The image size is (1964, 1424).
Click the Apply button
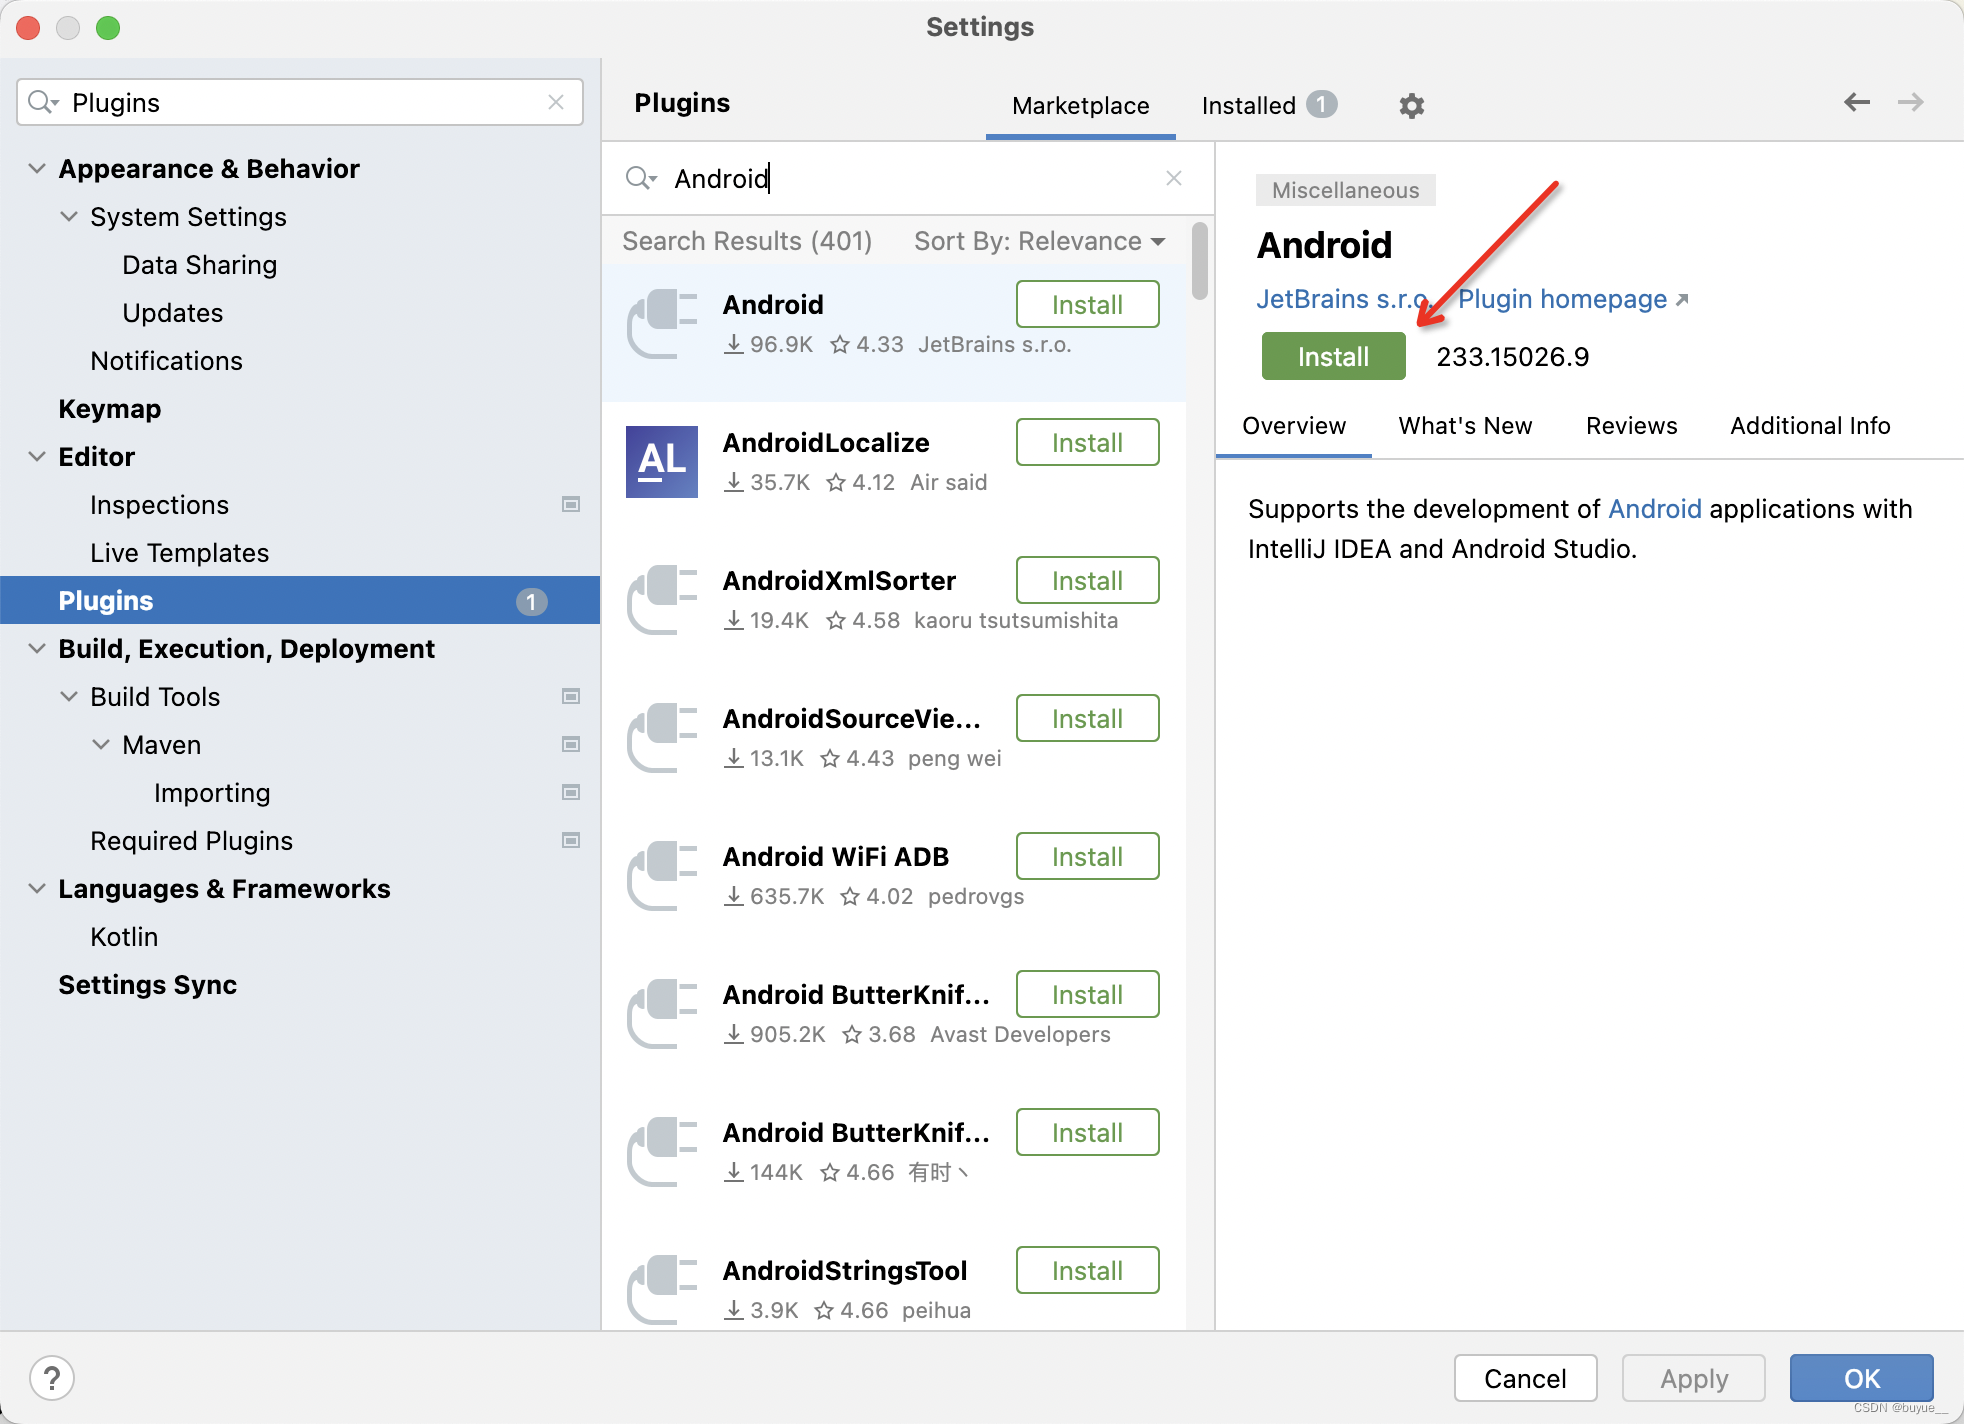coord(1693,1379)
